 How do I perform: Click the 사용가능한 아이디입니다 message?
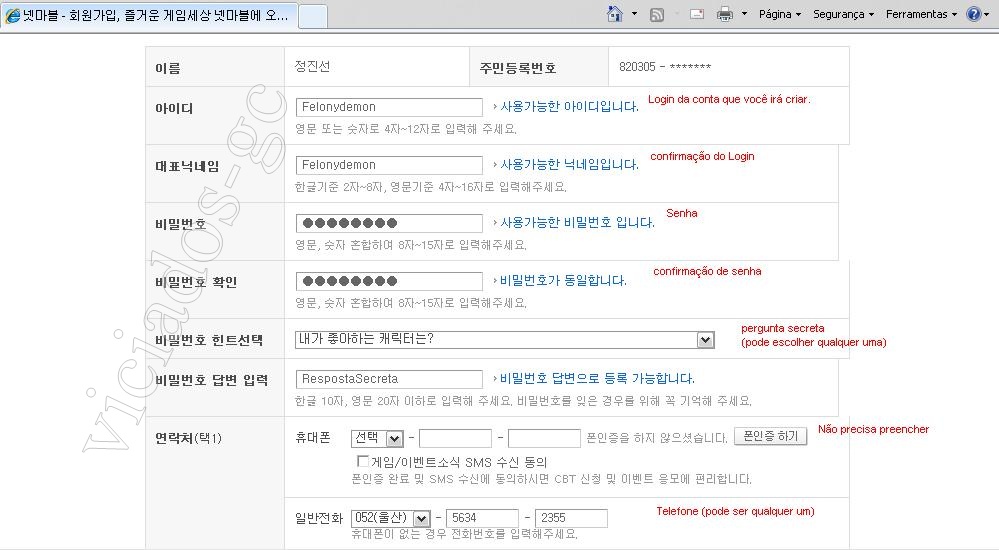570,106
